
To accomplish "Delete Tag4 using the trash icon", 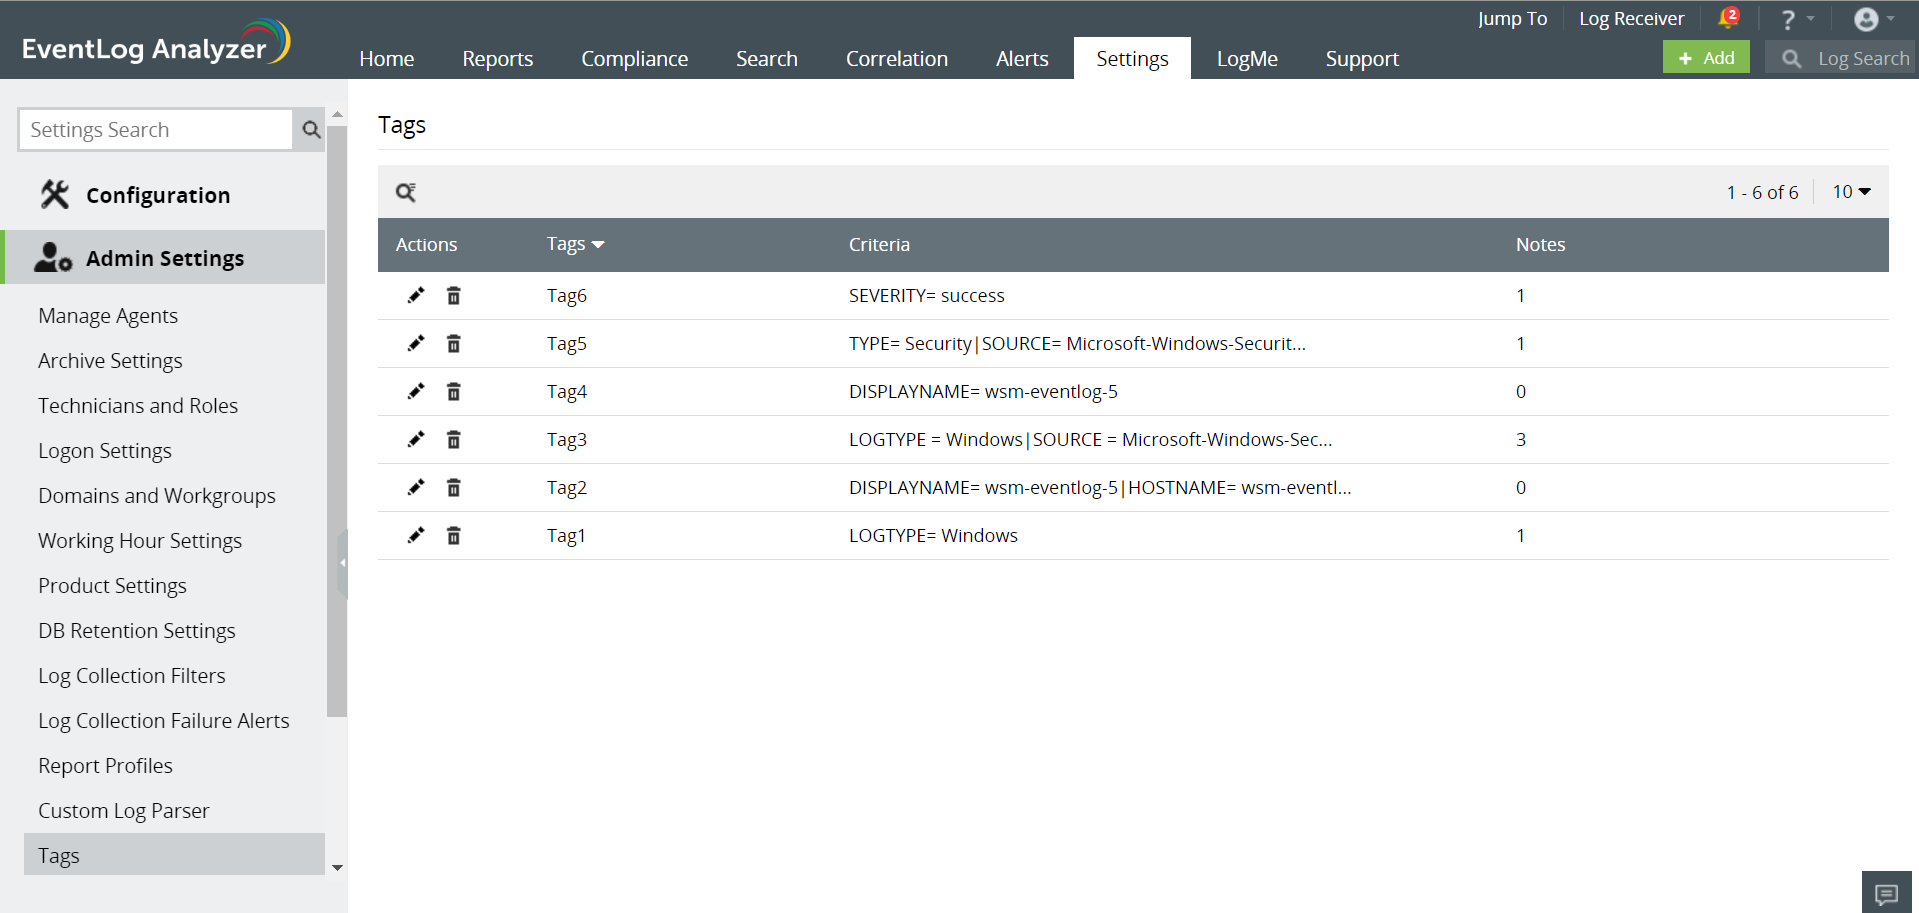I will point(454,391).
